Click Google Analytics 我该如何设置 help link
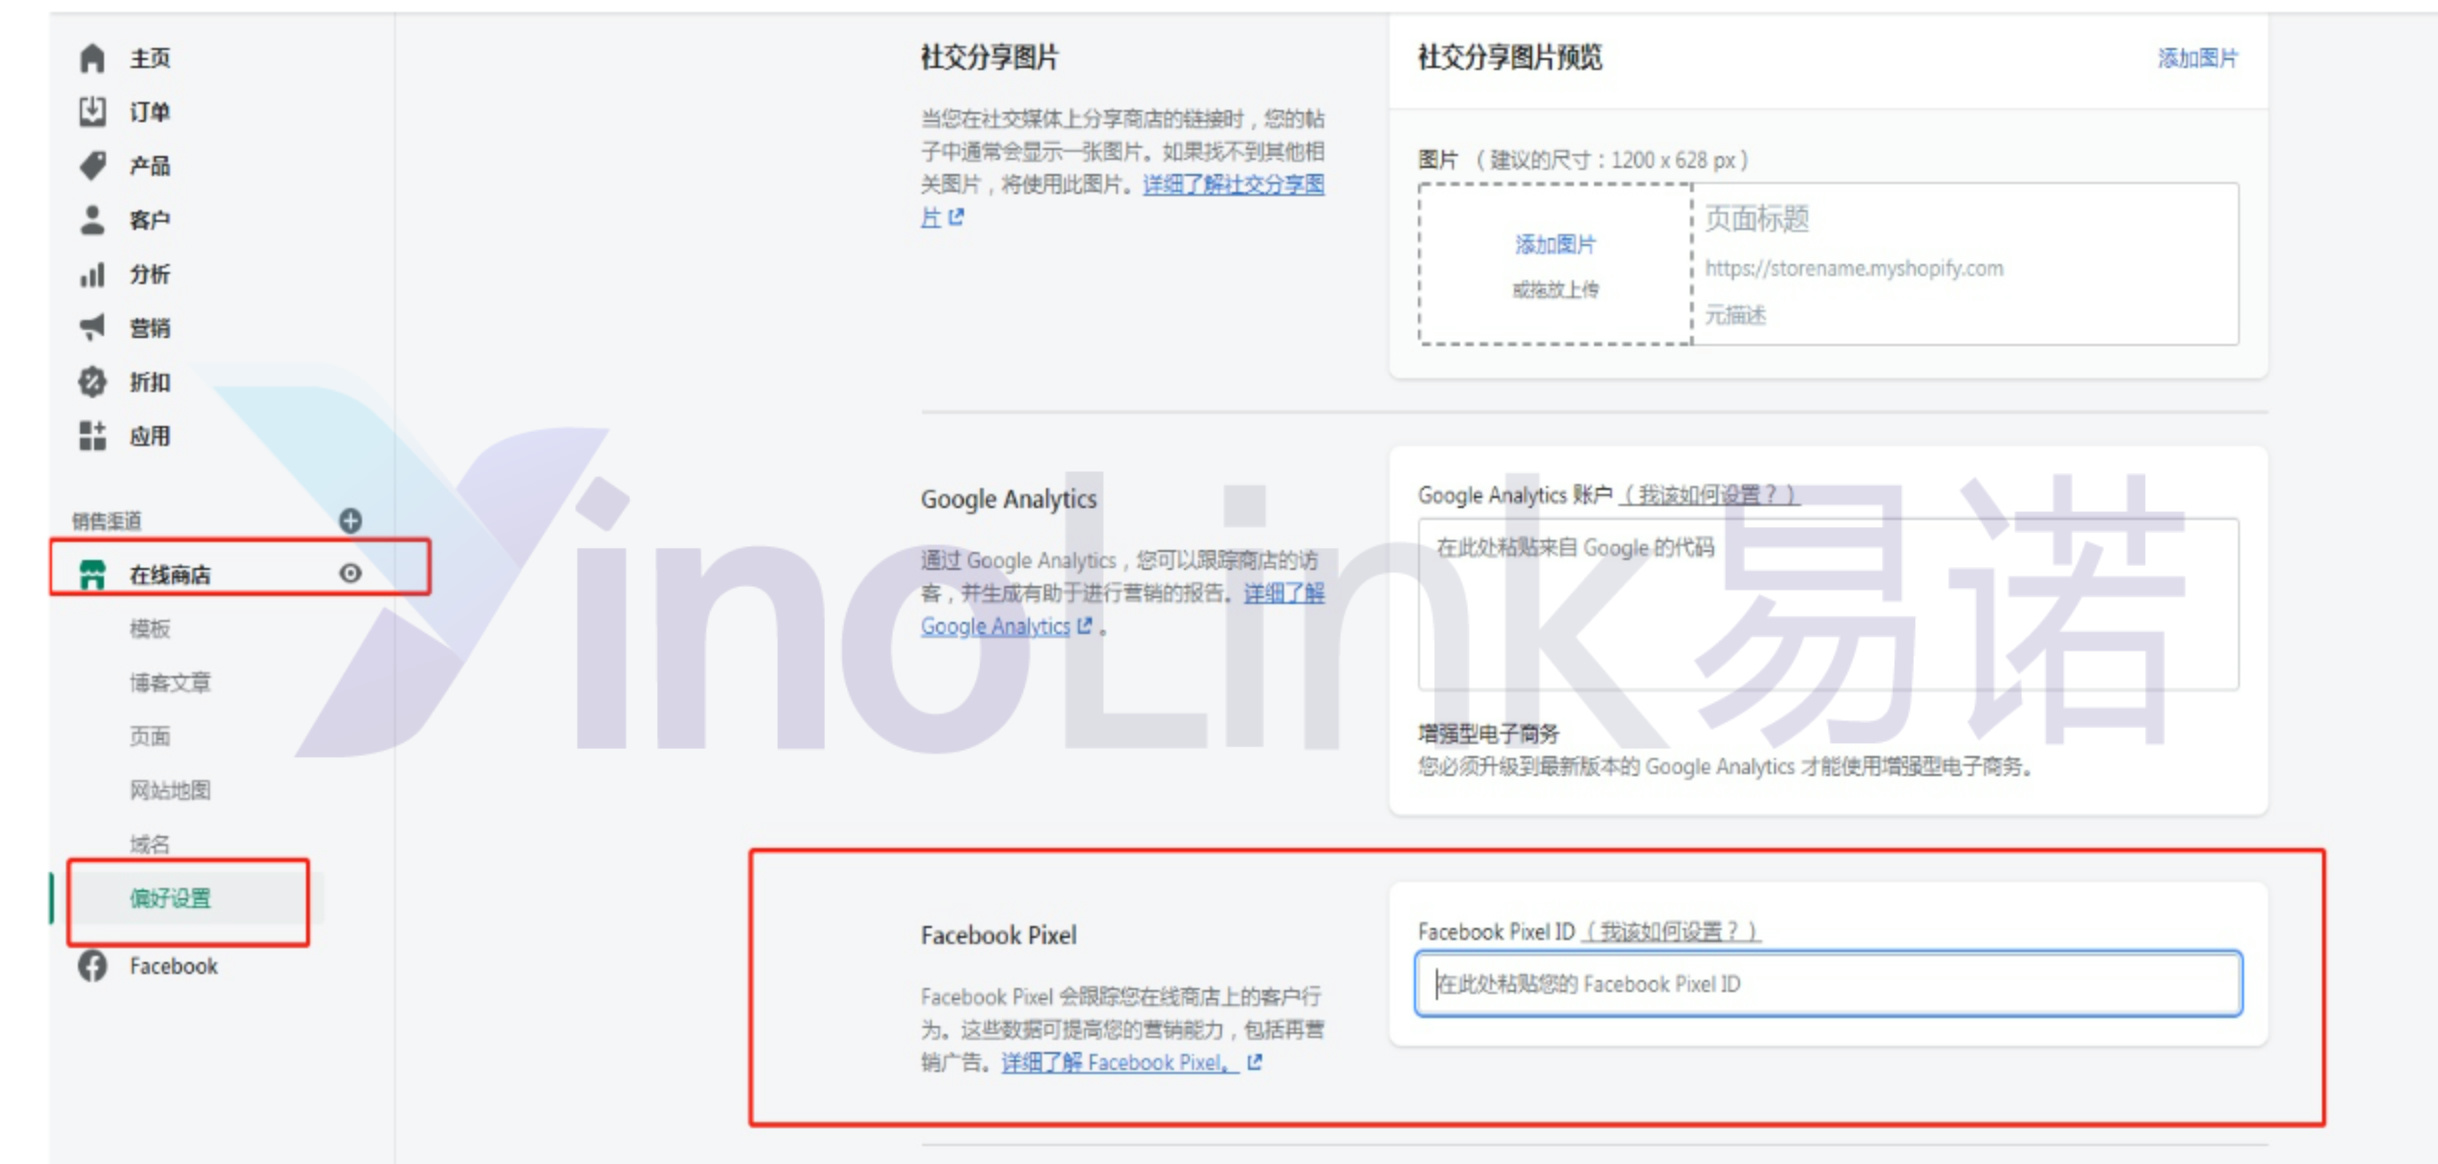 1709,494
